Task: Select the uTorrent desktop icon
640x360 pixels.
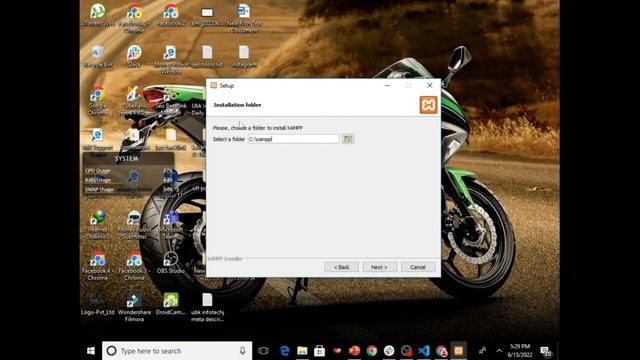Action: point(98,15)
